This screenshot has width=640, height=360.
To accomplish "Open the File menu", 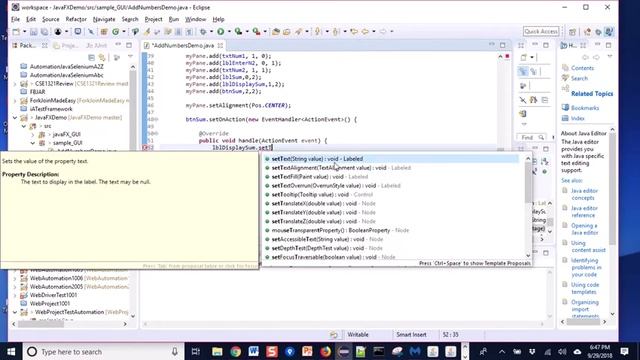I will coord(16,19).
